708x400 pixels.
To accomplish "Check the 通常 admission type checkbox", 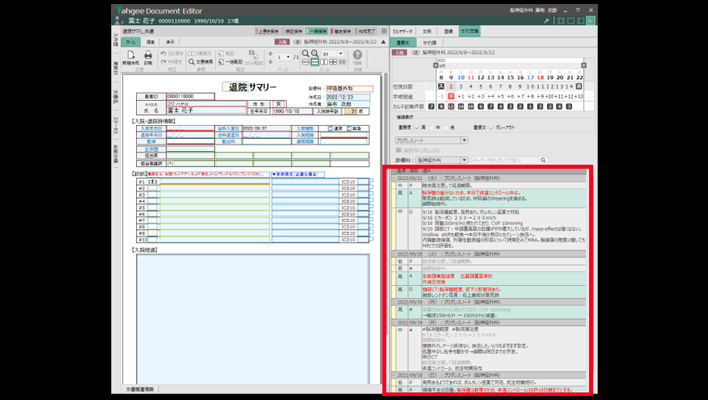I will click(331, 129).
